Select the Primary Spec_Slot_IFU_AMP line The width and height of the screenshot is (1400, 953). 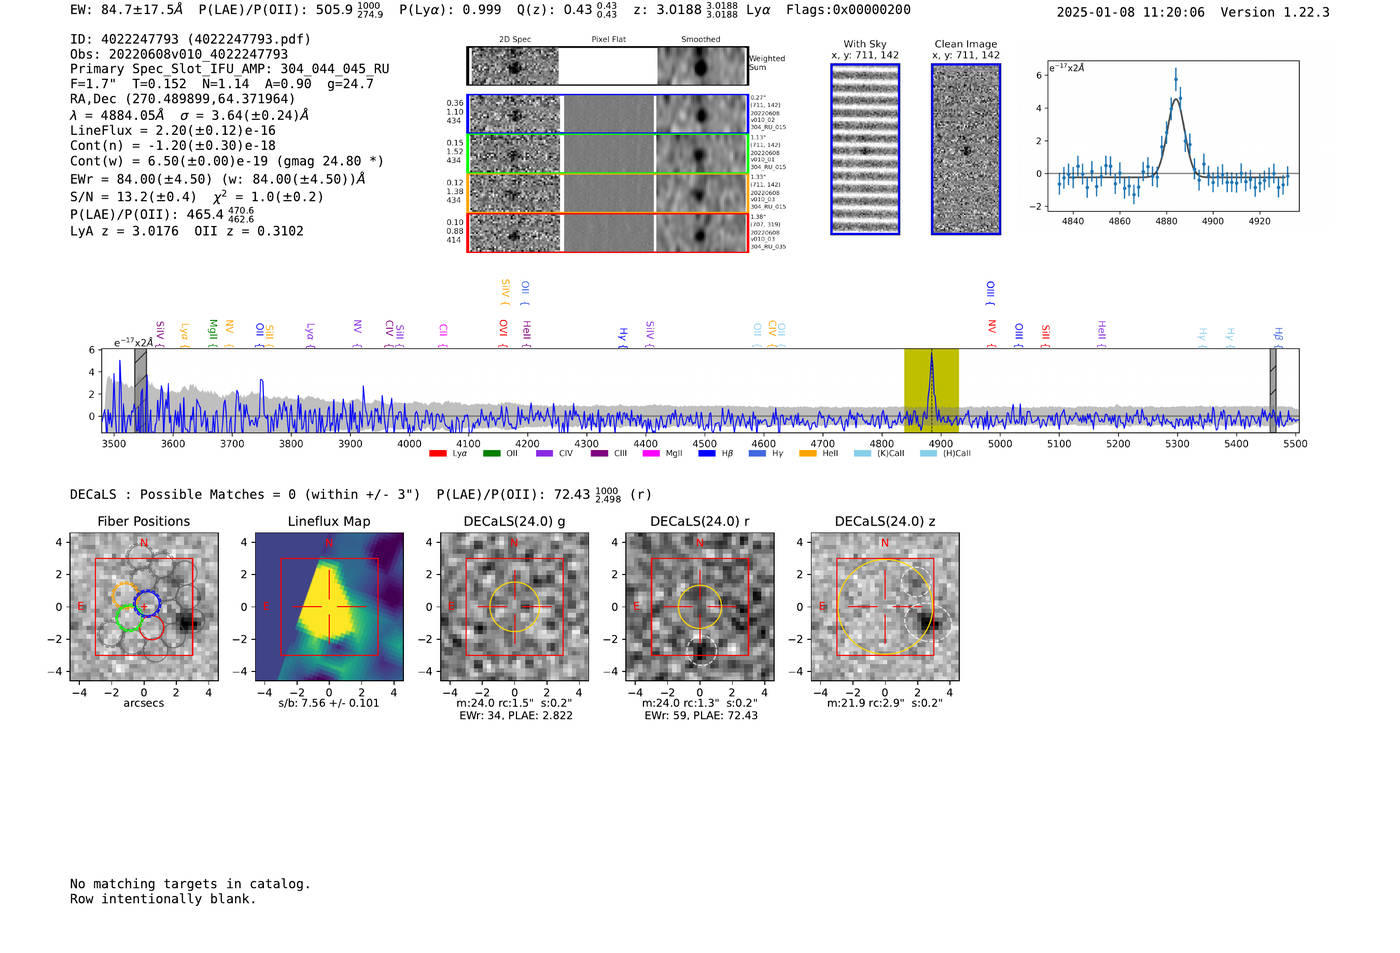[x=230, y=69]
